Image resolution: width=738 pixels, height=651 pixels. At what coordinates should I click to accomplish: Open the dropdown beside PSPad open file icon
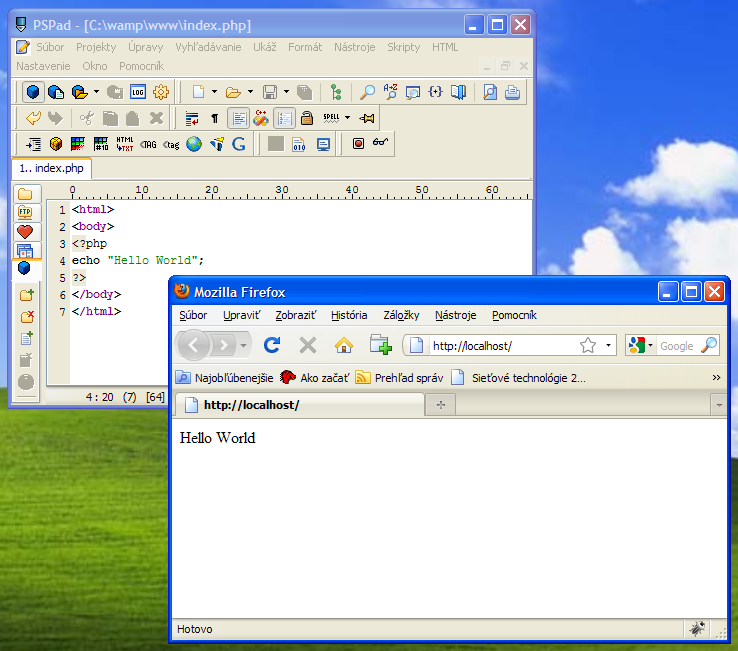250,92
